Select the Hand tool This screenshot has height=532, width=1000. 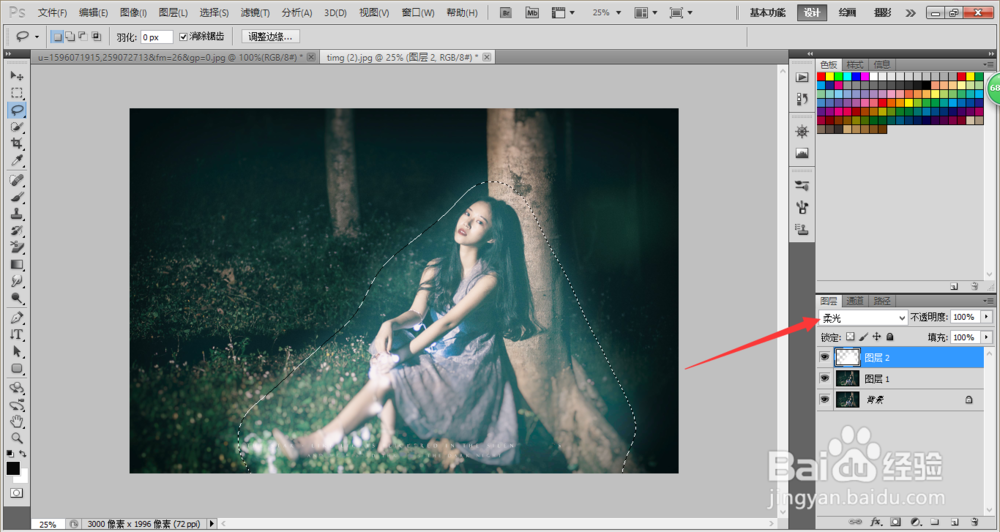pyautogui.click(x=17, y=421)
